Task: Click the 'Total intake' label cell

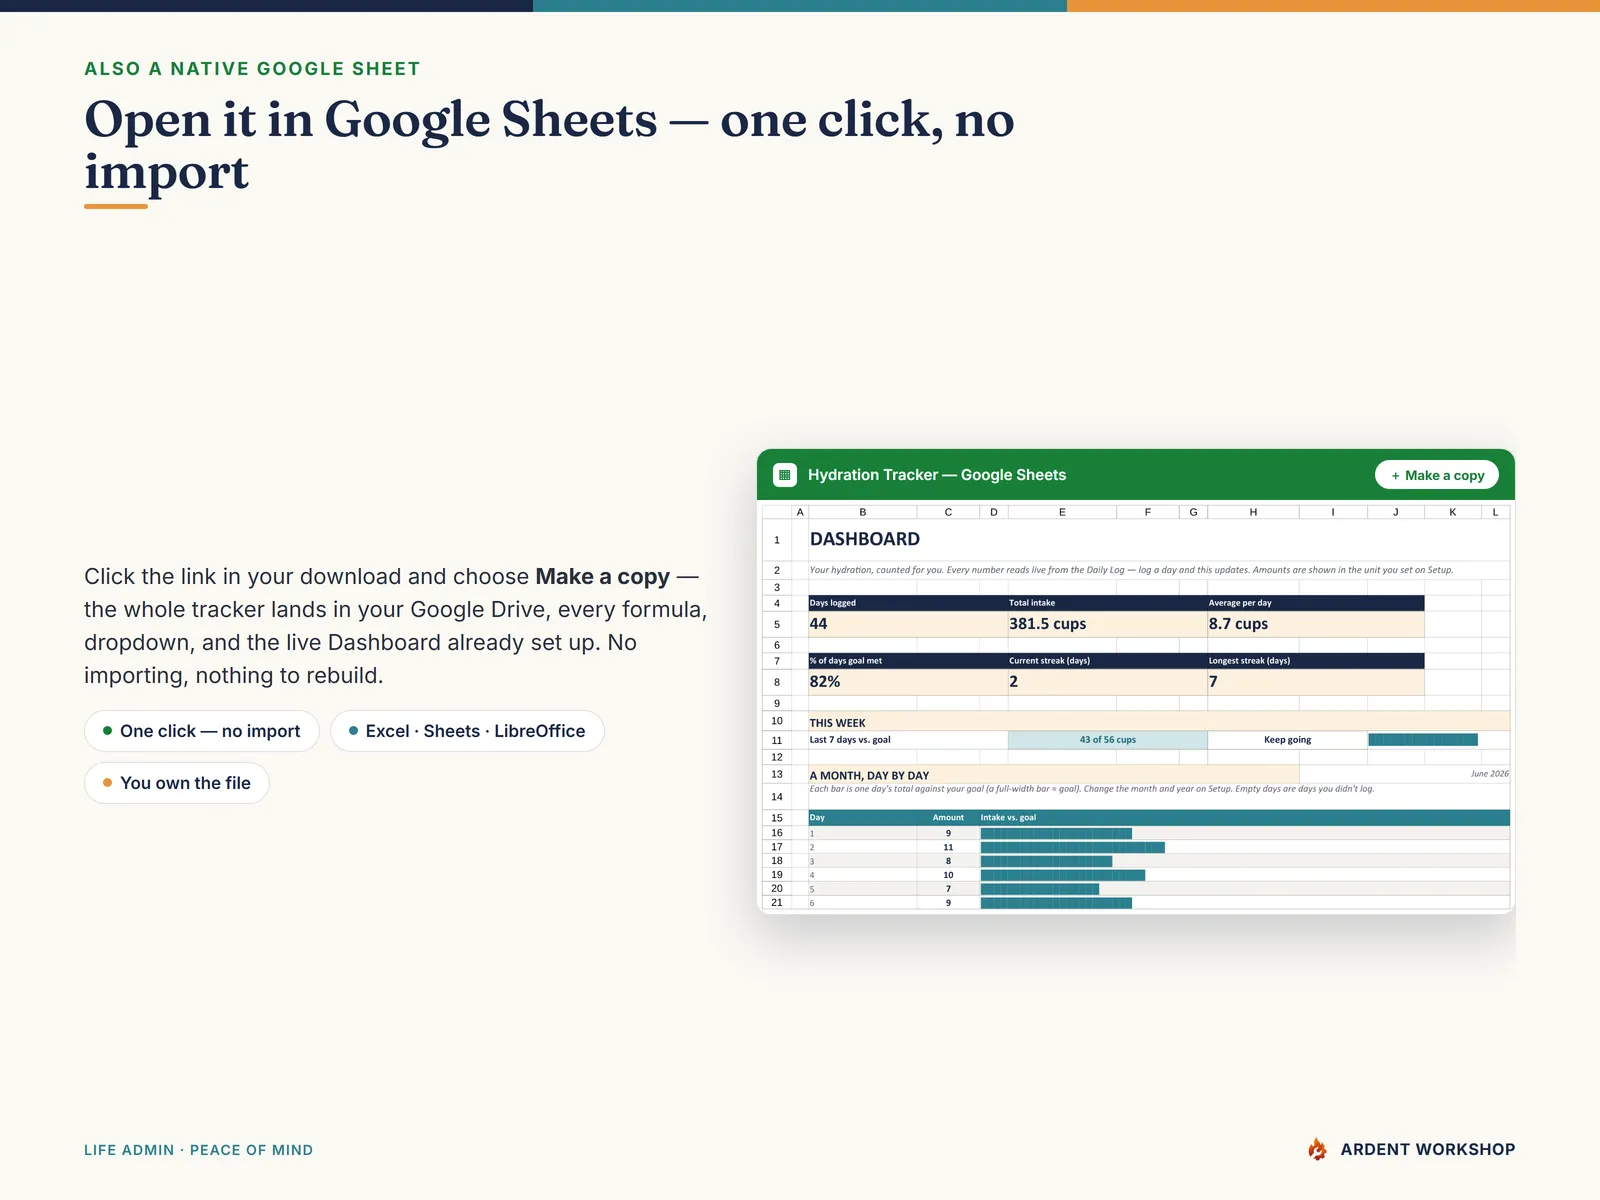Action: click(1108, 603)
